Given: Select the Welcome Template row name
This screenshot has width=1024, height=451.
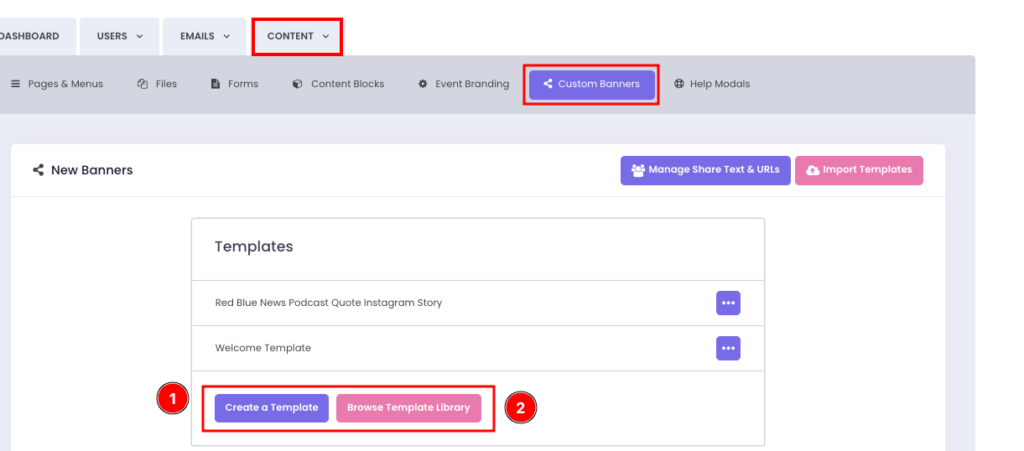Looking at the screenshot, I should (263, 348).
